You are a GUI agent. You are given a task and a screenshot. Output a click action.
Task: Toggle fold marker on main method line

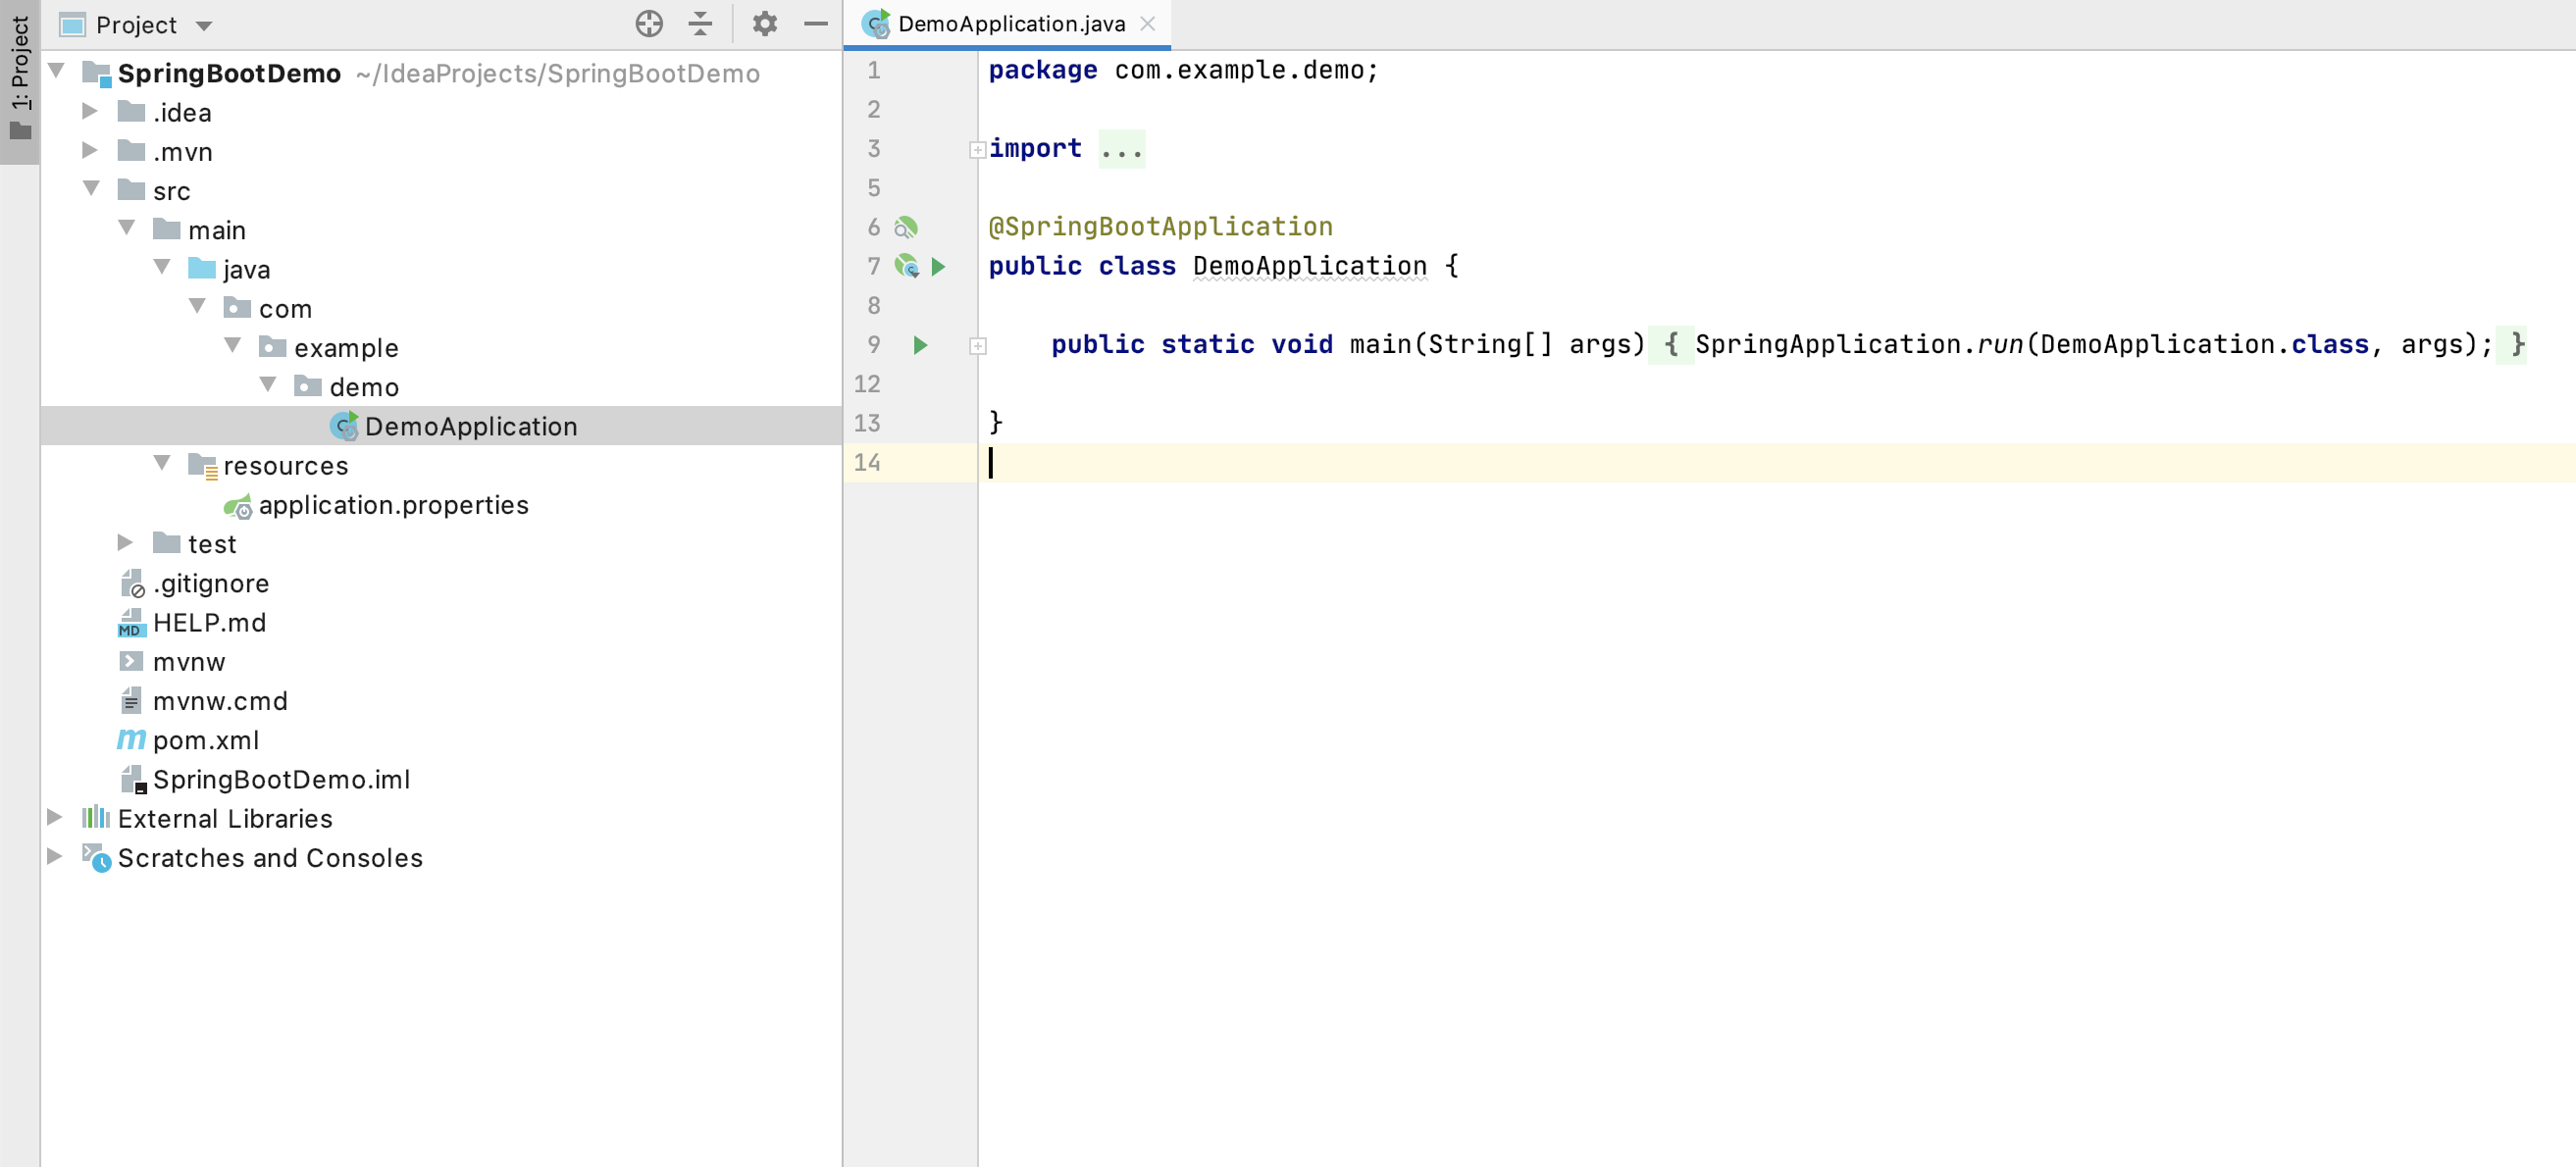point(977,346)
